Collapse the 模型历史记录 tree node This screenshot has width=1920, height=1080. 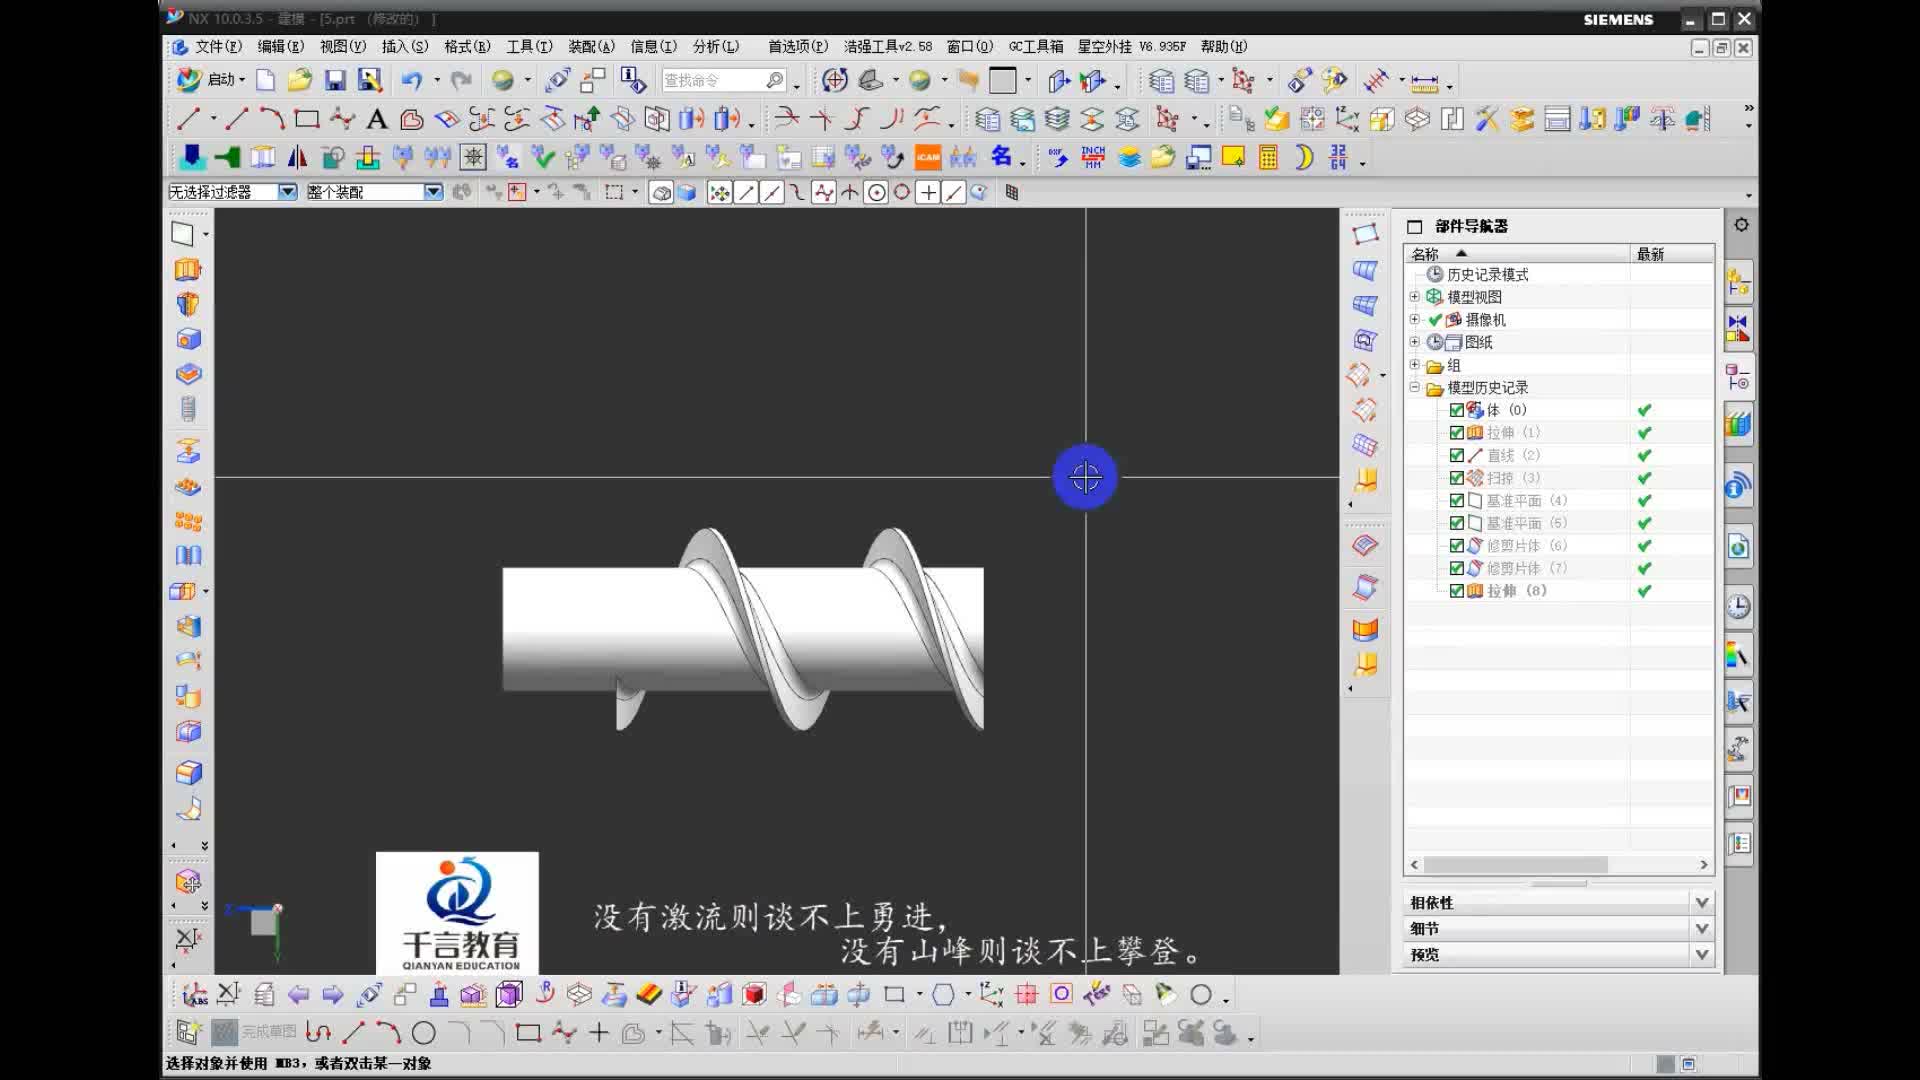1415,387
